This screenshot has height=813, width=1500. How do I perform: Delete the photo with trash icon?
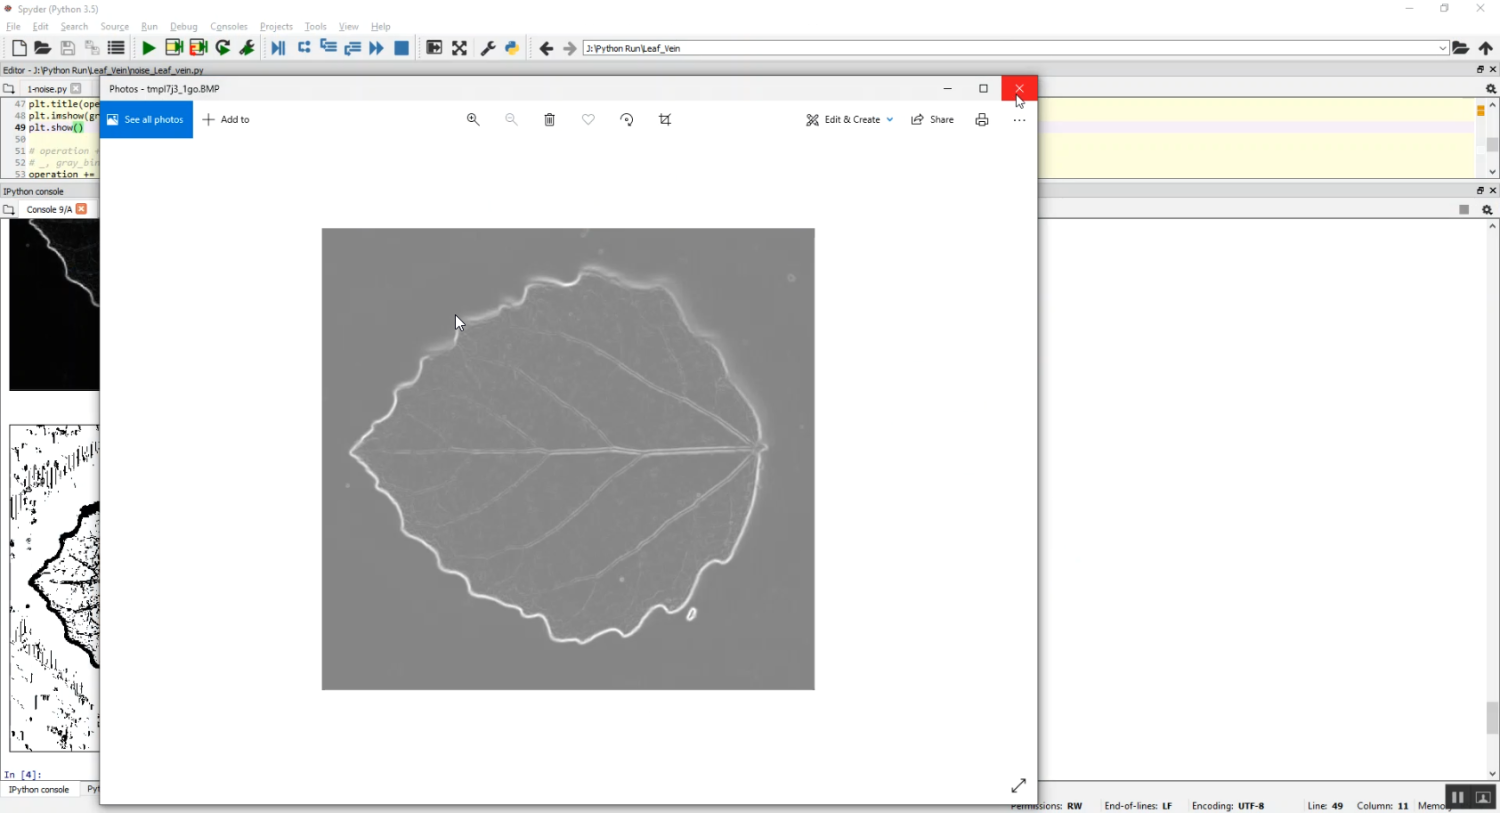click(549, 120)
